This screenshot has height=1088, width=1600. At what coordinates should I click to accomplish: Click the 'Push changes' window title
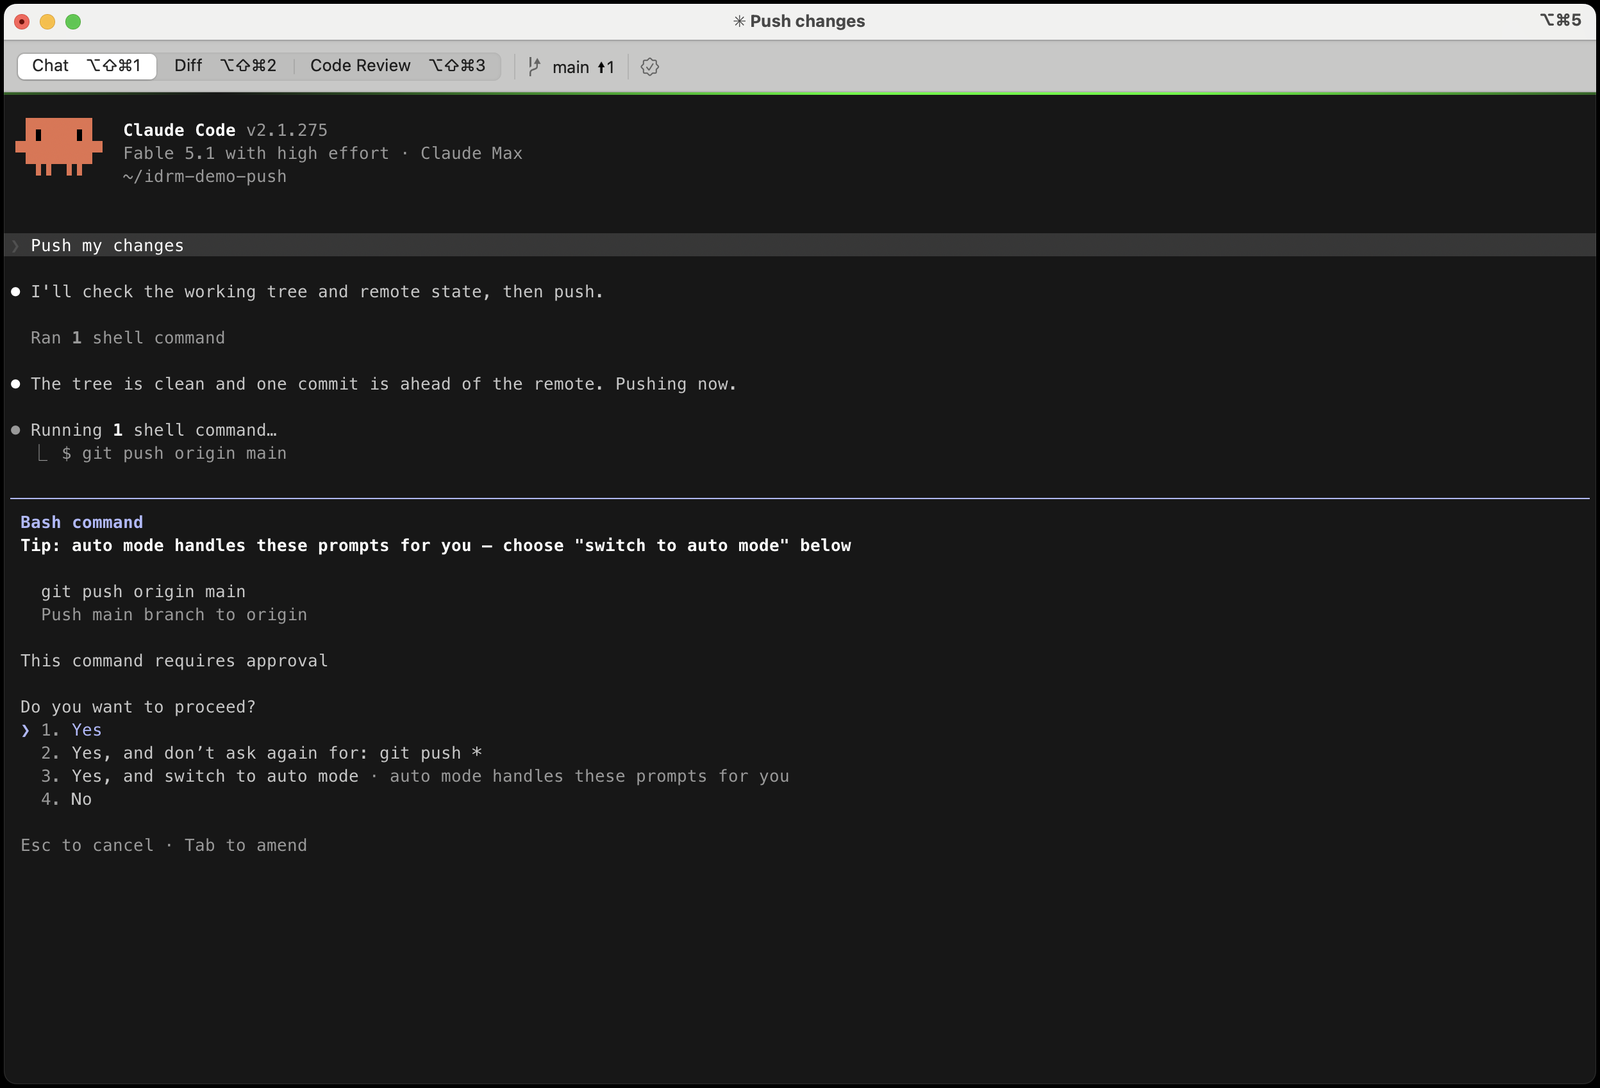click(808, 21)
